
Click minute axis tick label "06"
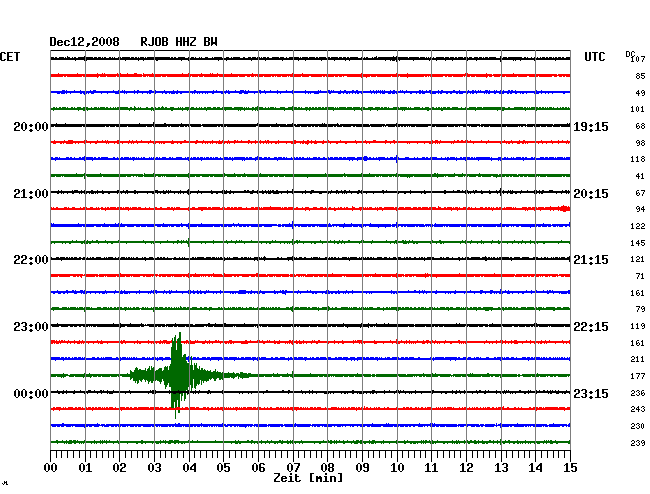click(x=258, y=468)
